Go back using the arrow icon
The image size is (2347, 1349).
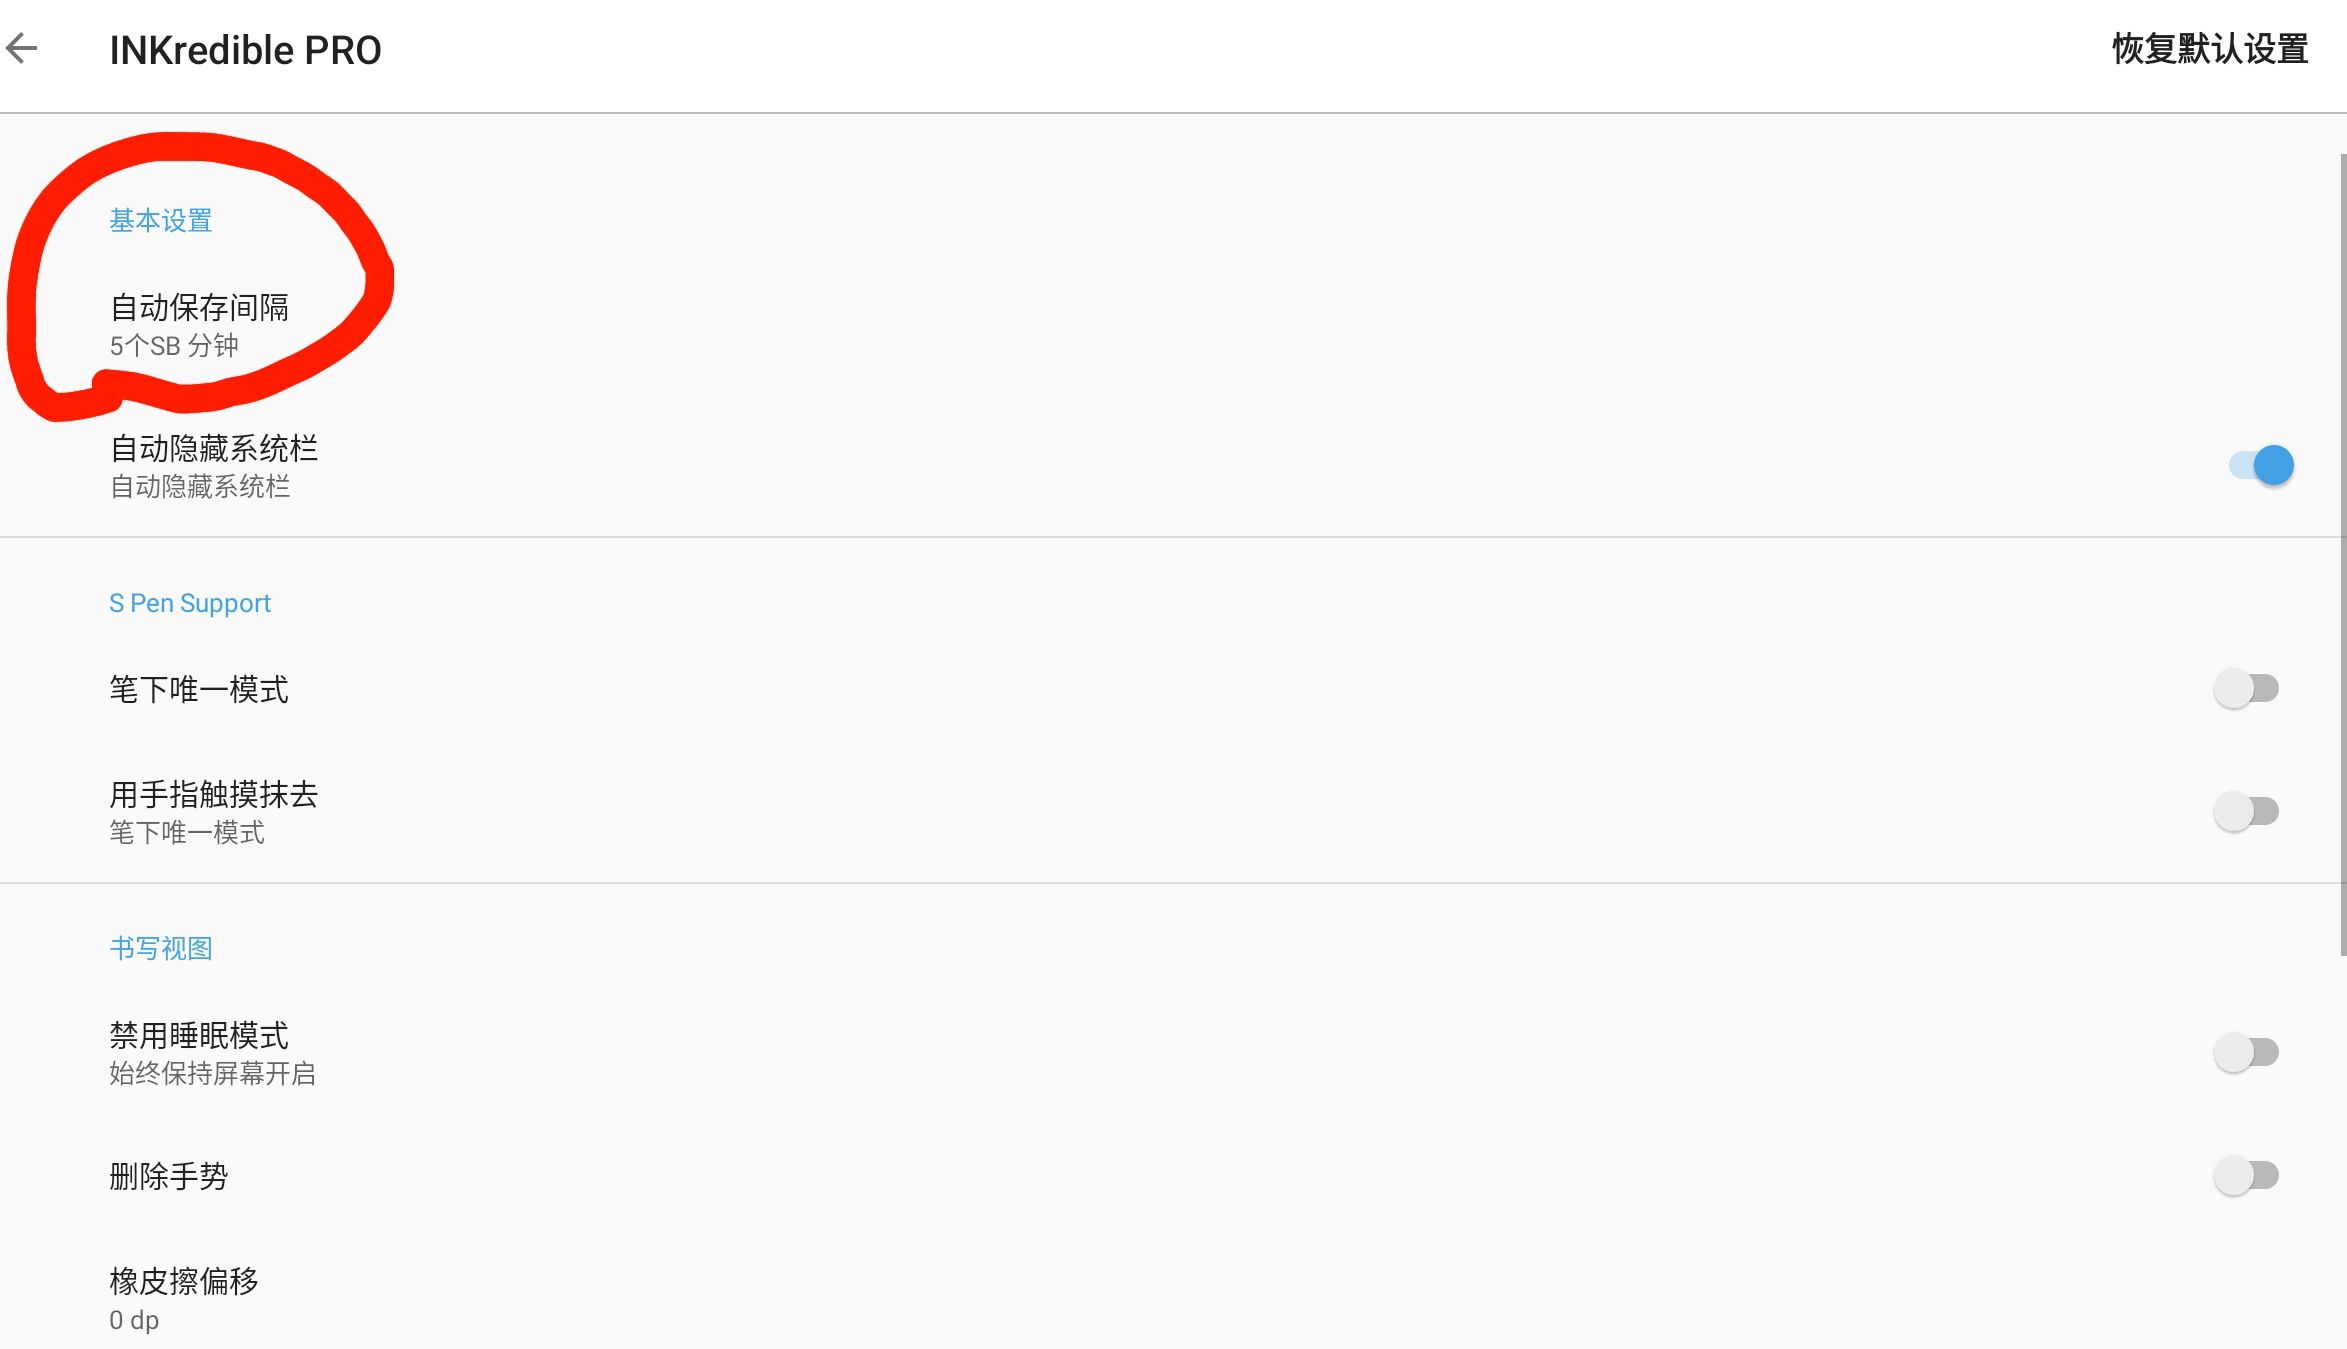tap(22, 48)
